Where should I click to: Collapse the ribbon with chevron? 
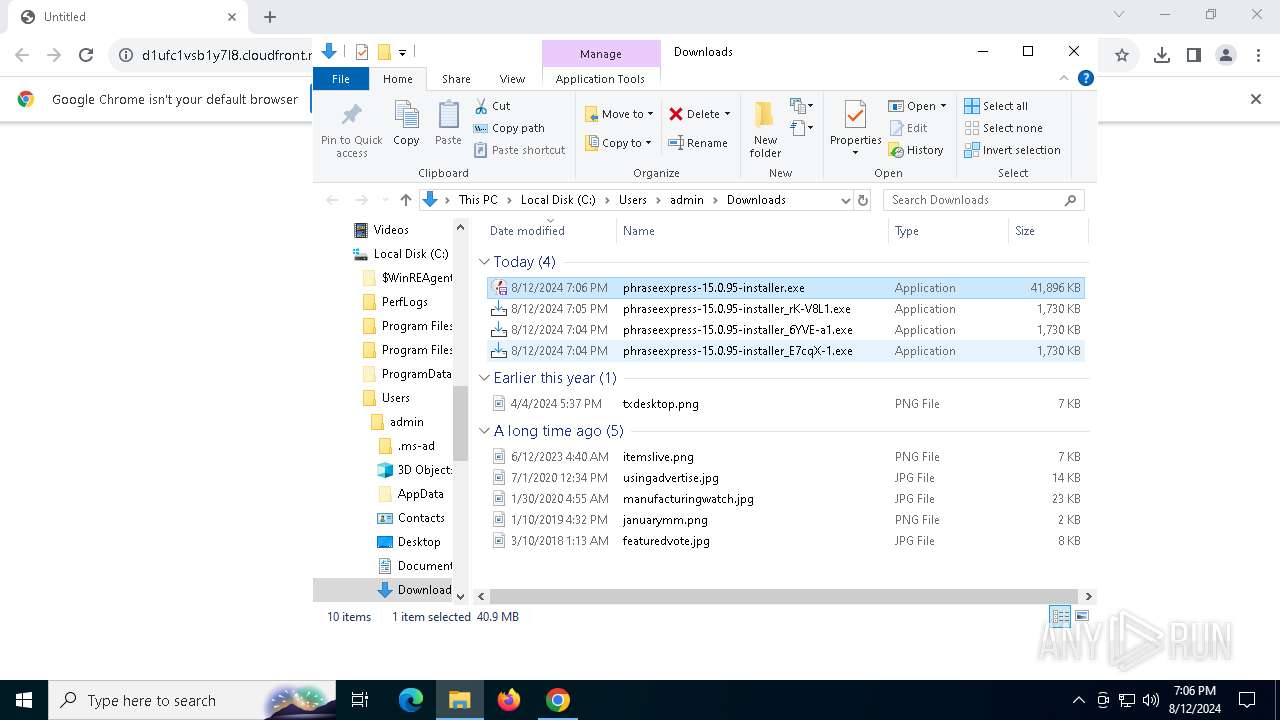1064,78
